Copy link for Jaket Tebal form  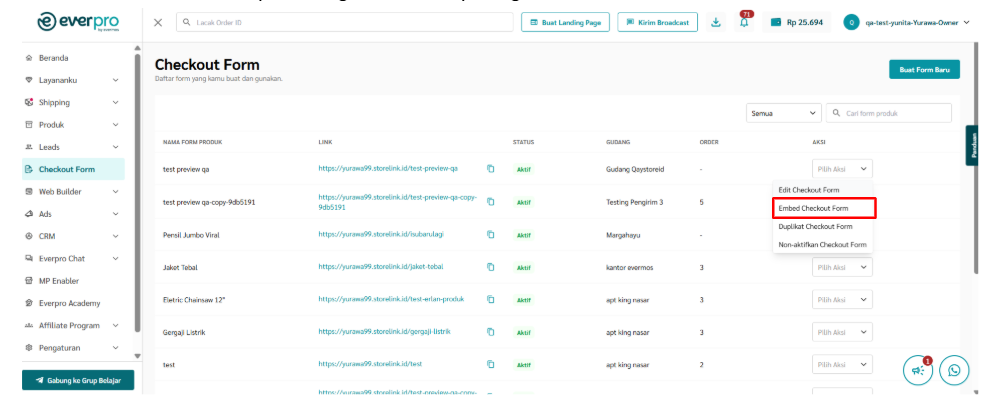[491, 267]
